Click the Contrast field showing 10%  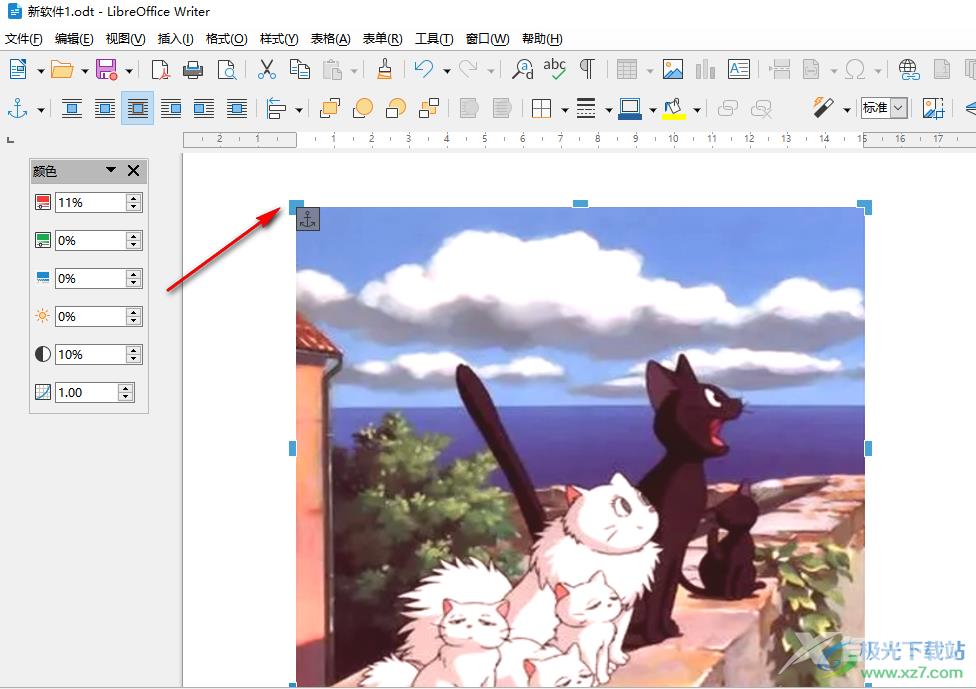(x=90, y=354)
